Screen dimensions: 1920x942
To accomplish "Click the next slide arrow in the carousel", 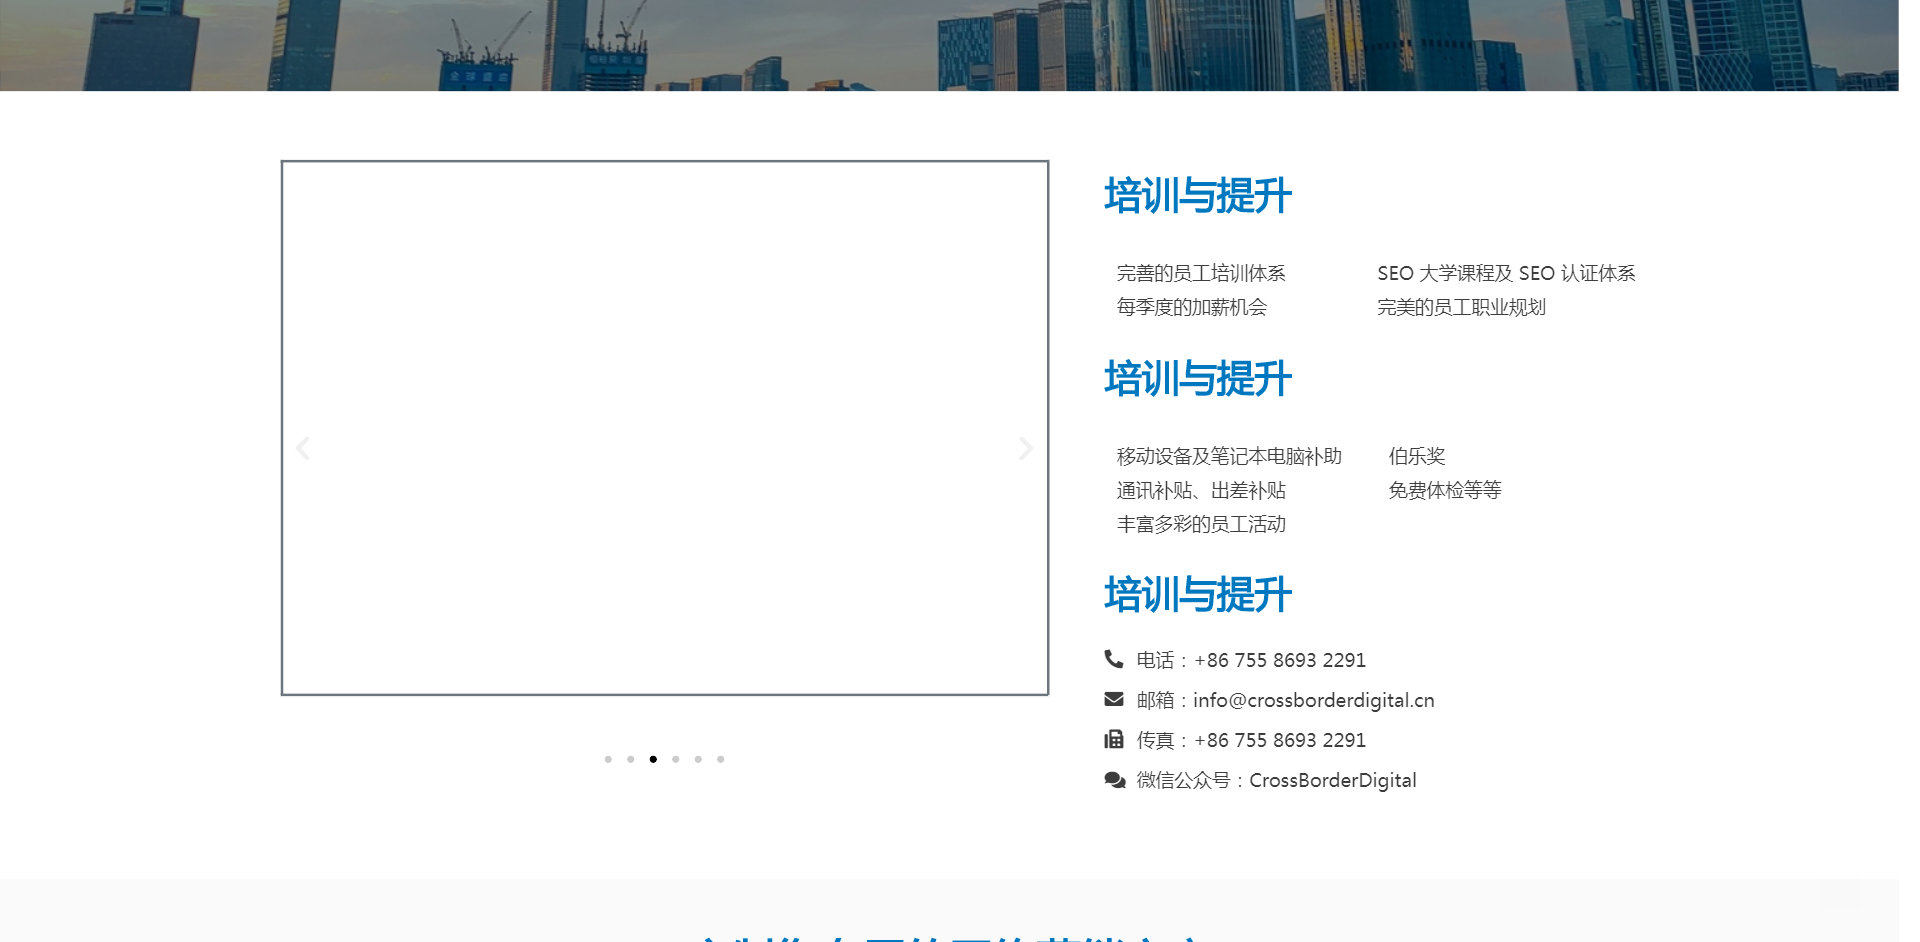I will tap(1025, 449).
